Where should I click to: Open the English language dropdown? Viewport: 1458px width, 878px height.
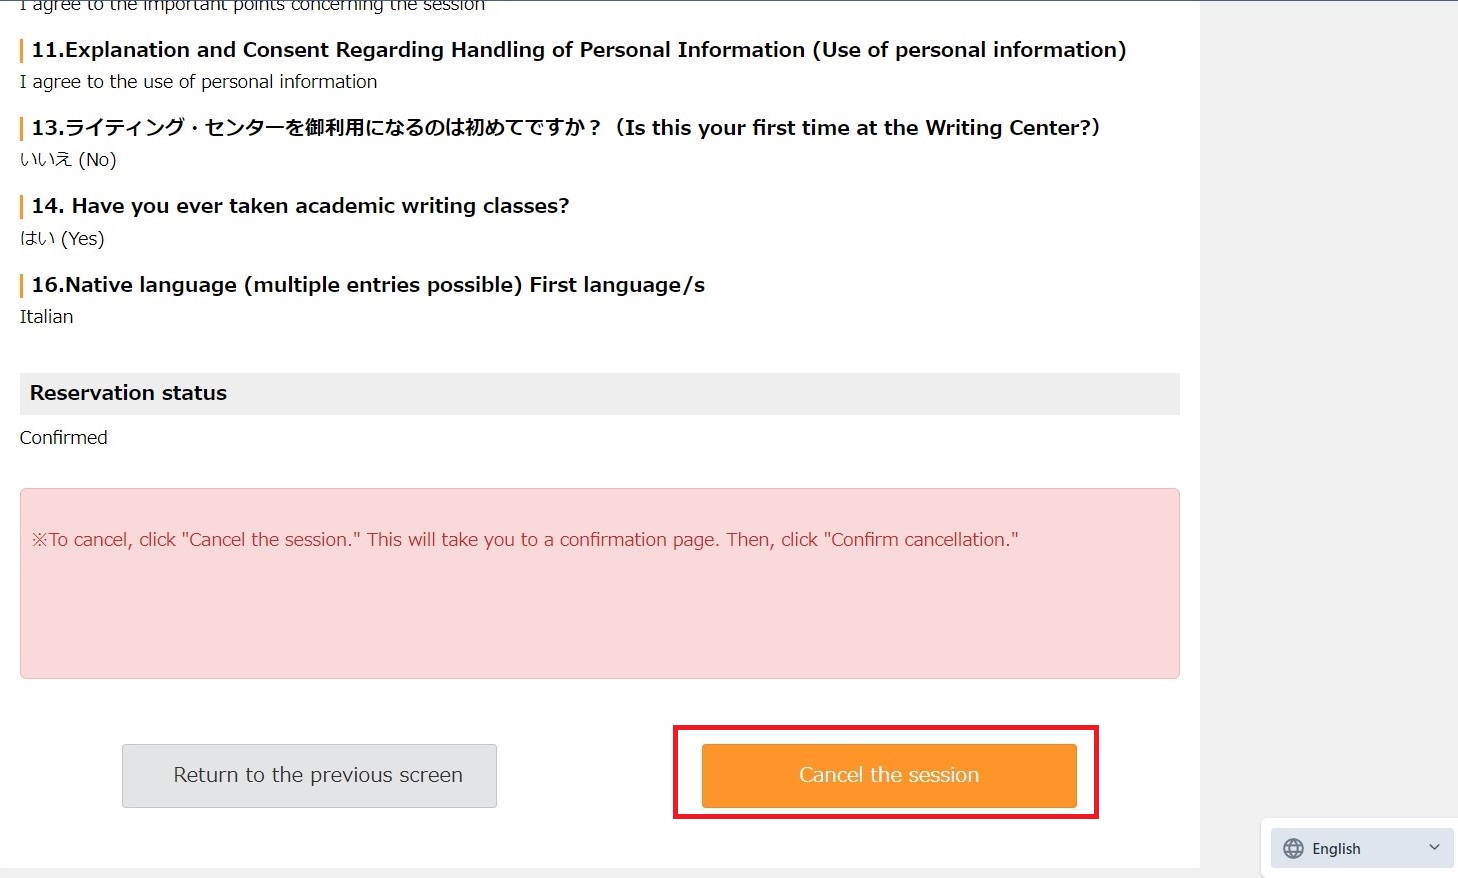(1362, 848)
